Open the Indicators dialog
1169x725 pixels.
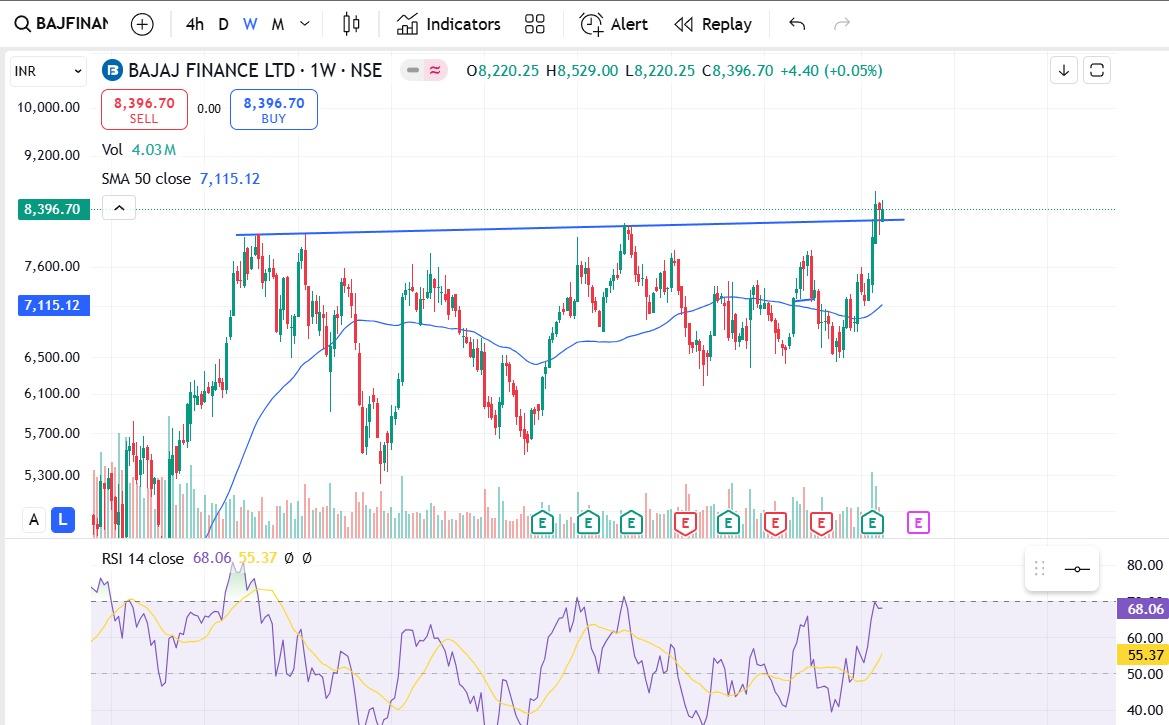click(x=448, y=24)
